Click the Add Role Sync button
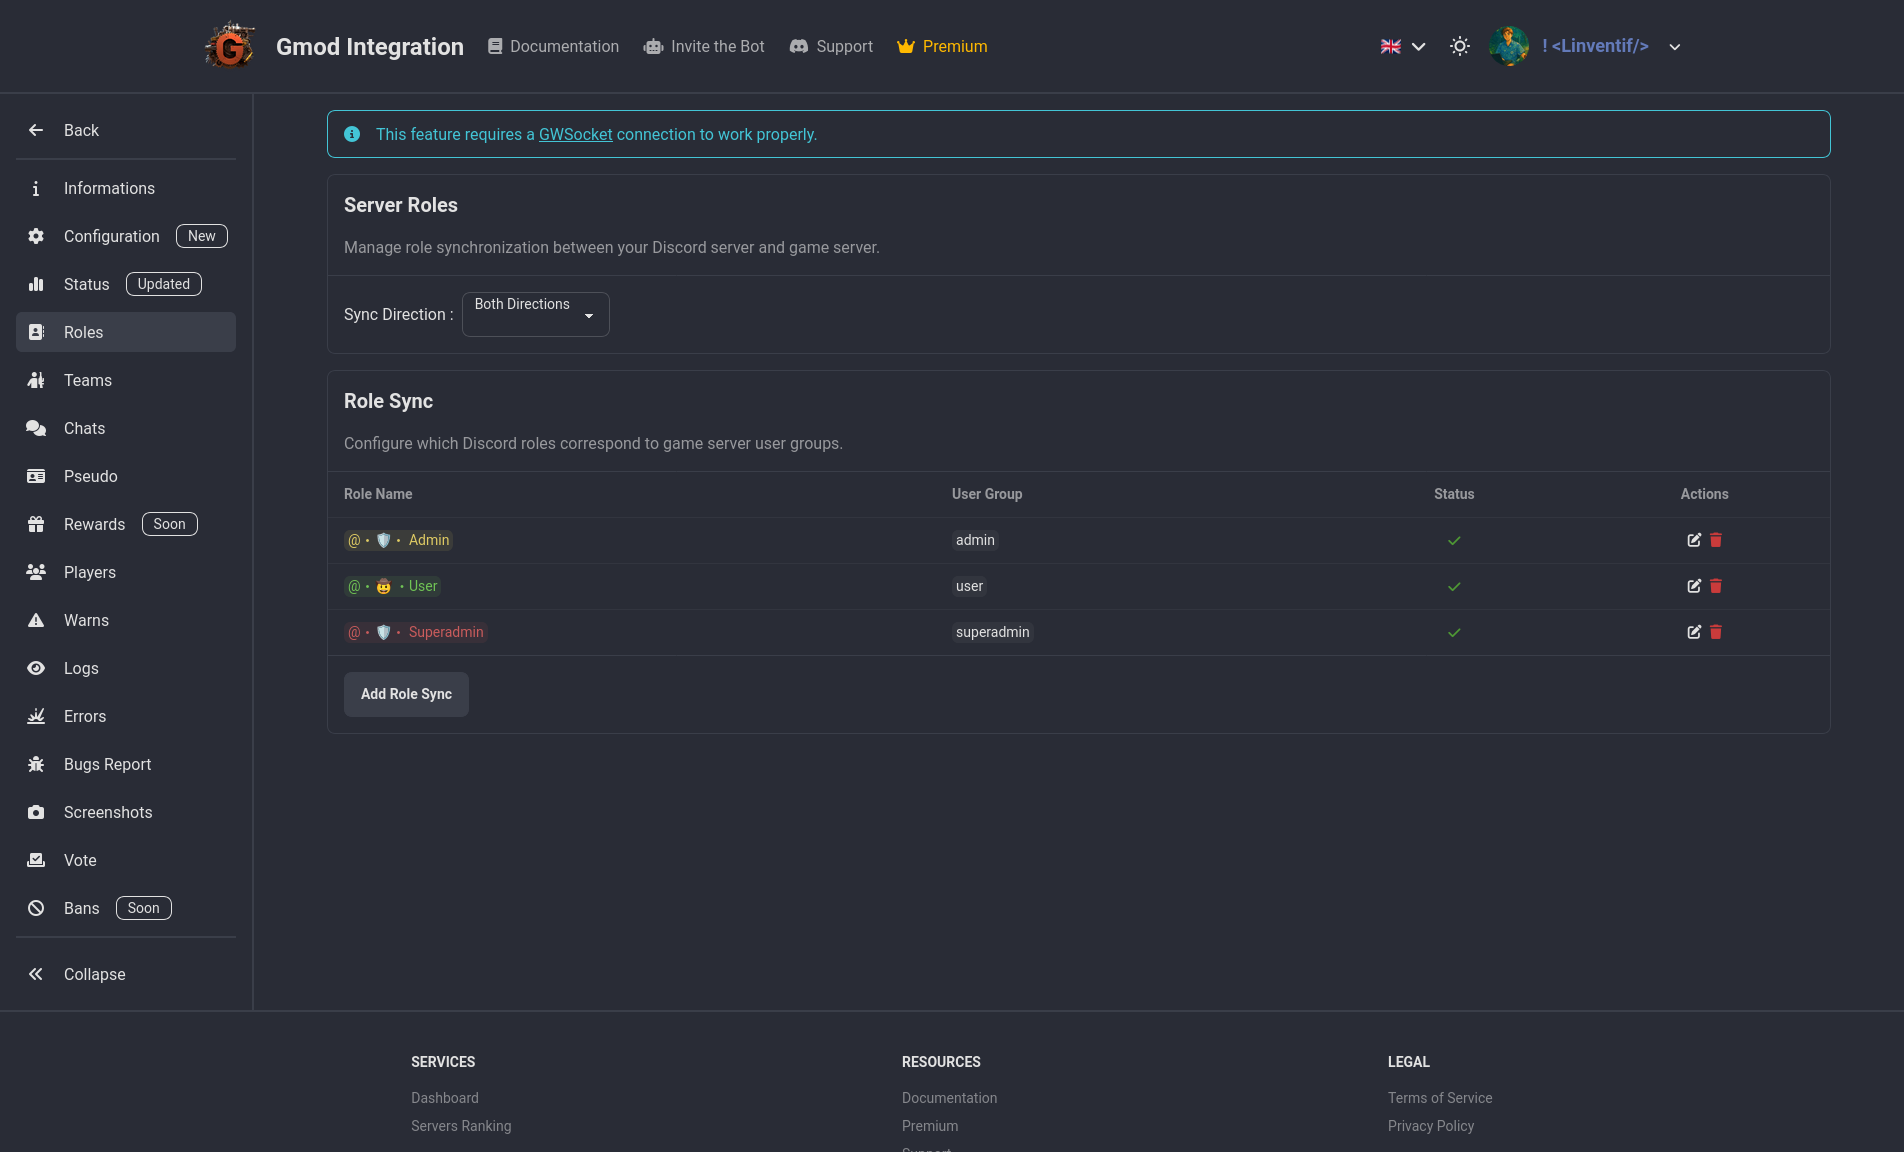 406,694
